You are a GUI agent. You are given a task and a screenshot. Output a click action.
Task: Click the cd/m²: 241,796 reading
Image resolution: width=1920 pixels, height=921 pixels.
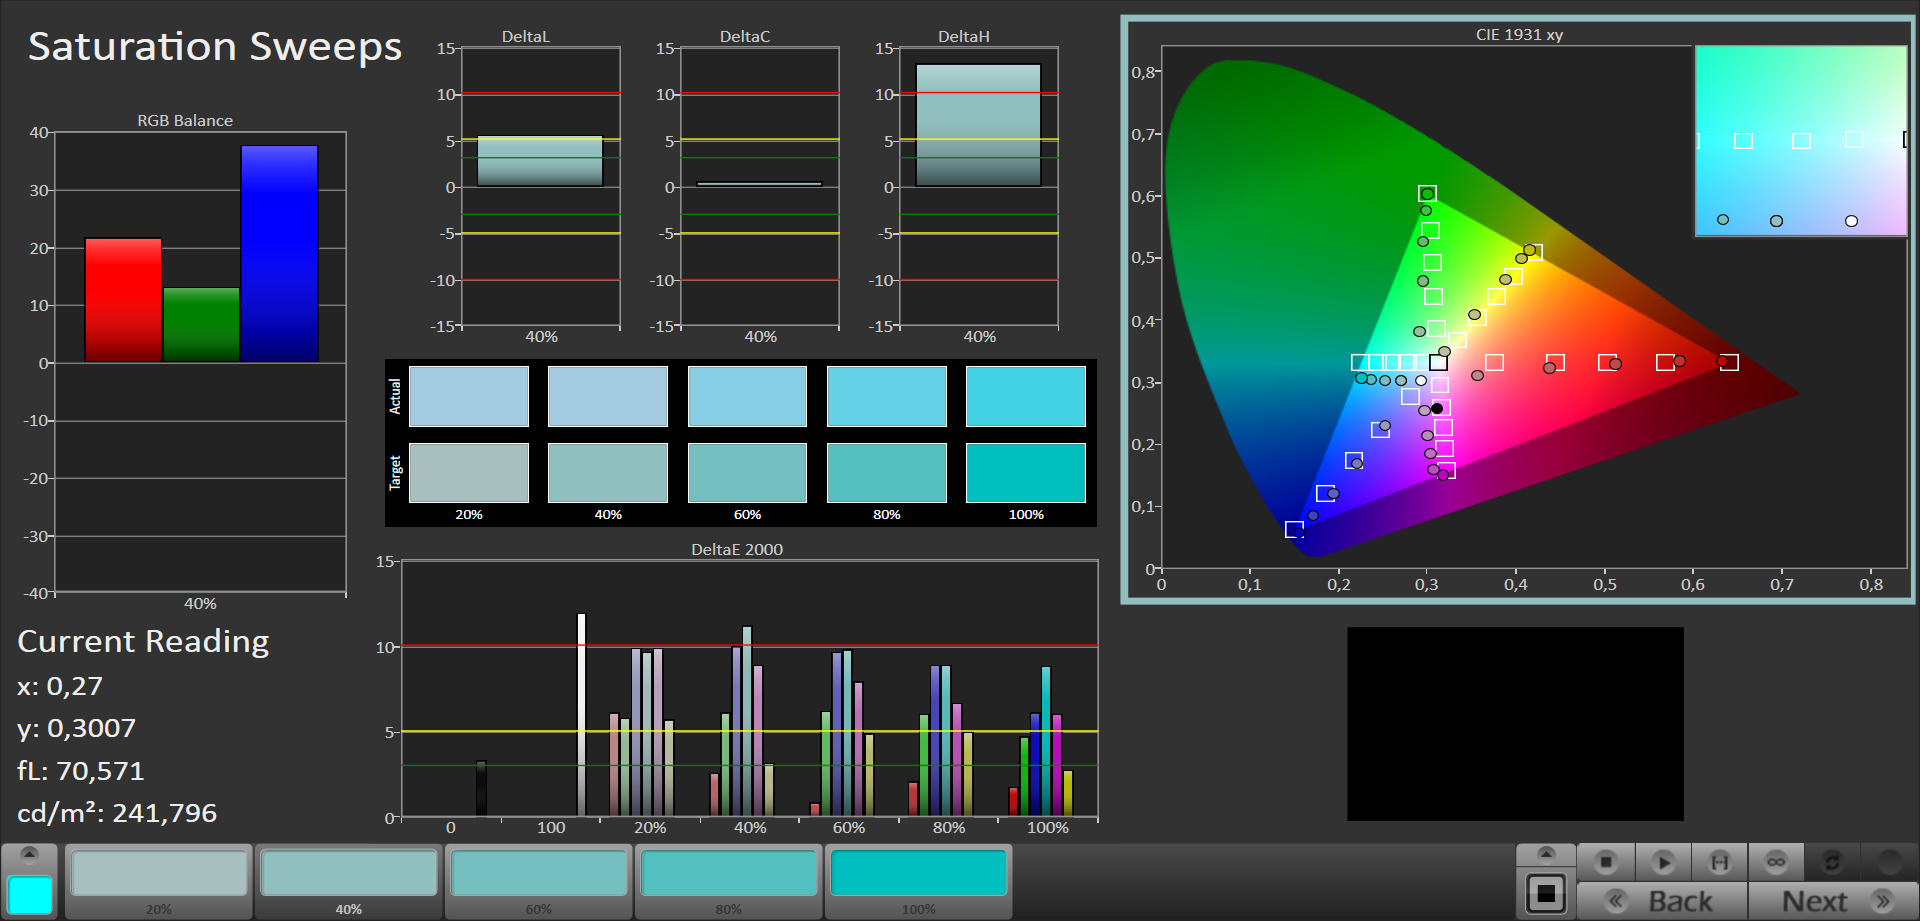pyautogui.click(x=117, y=813)
